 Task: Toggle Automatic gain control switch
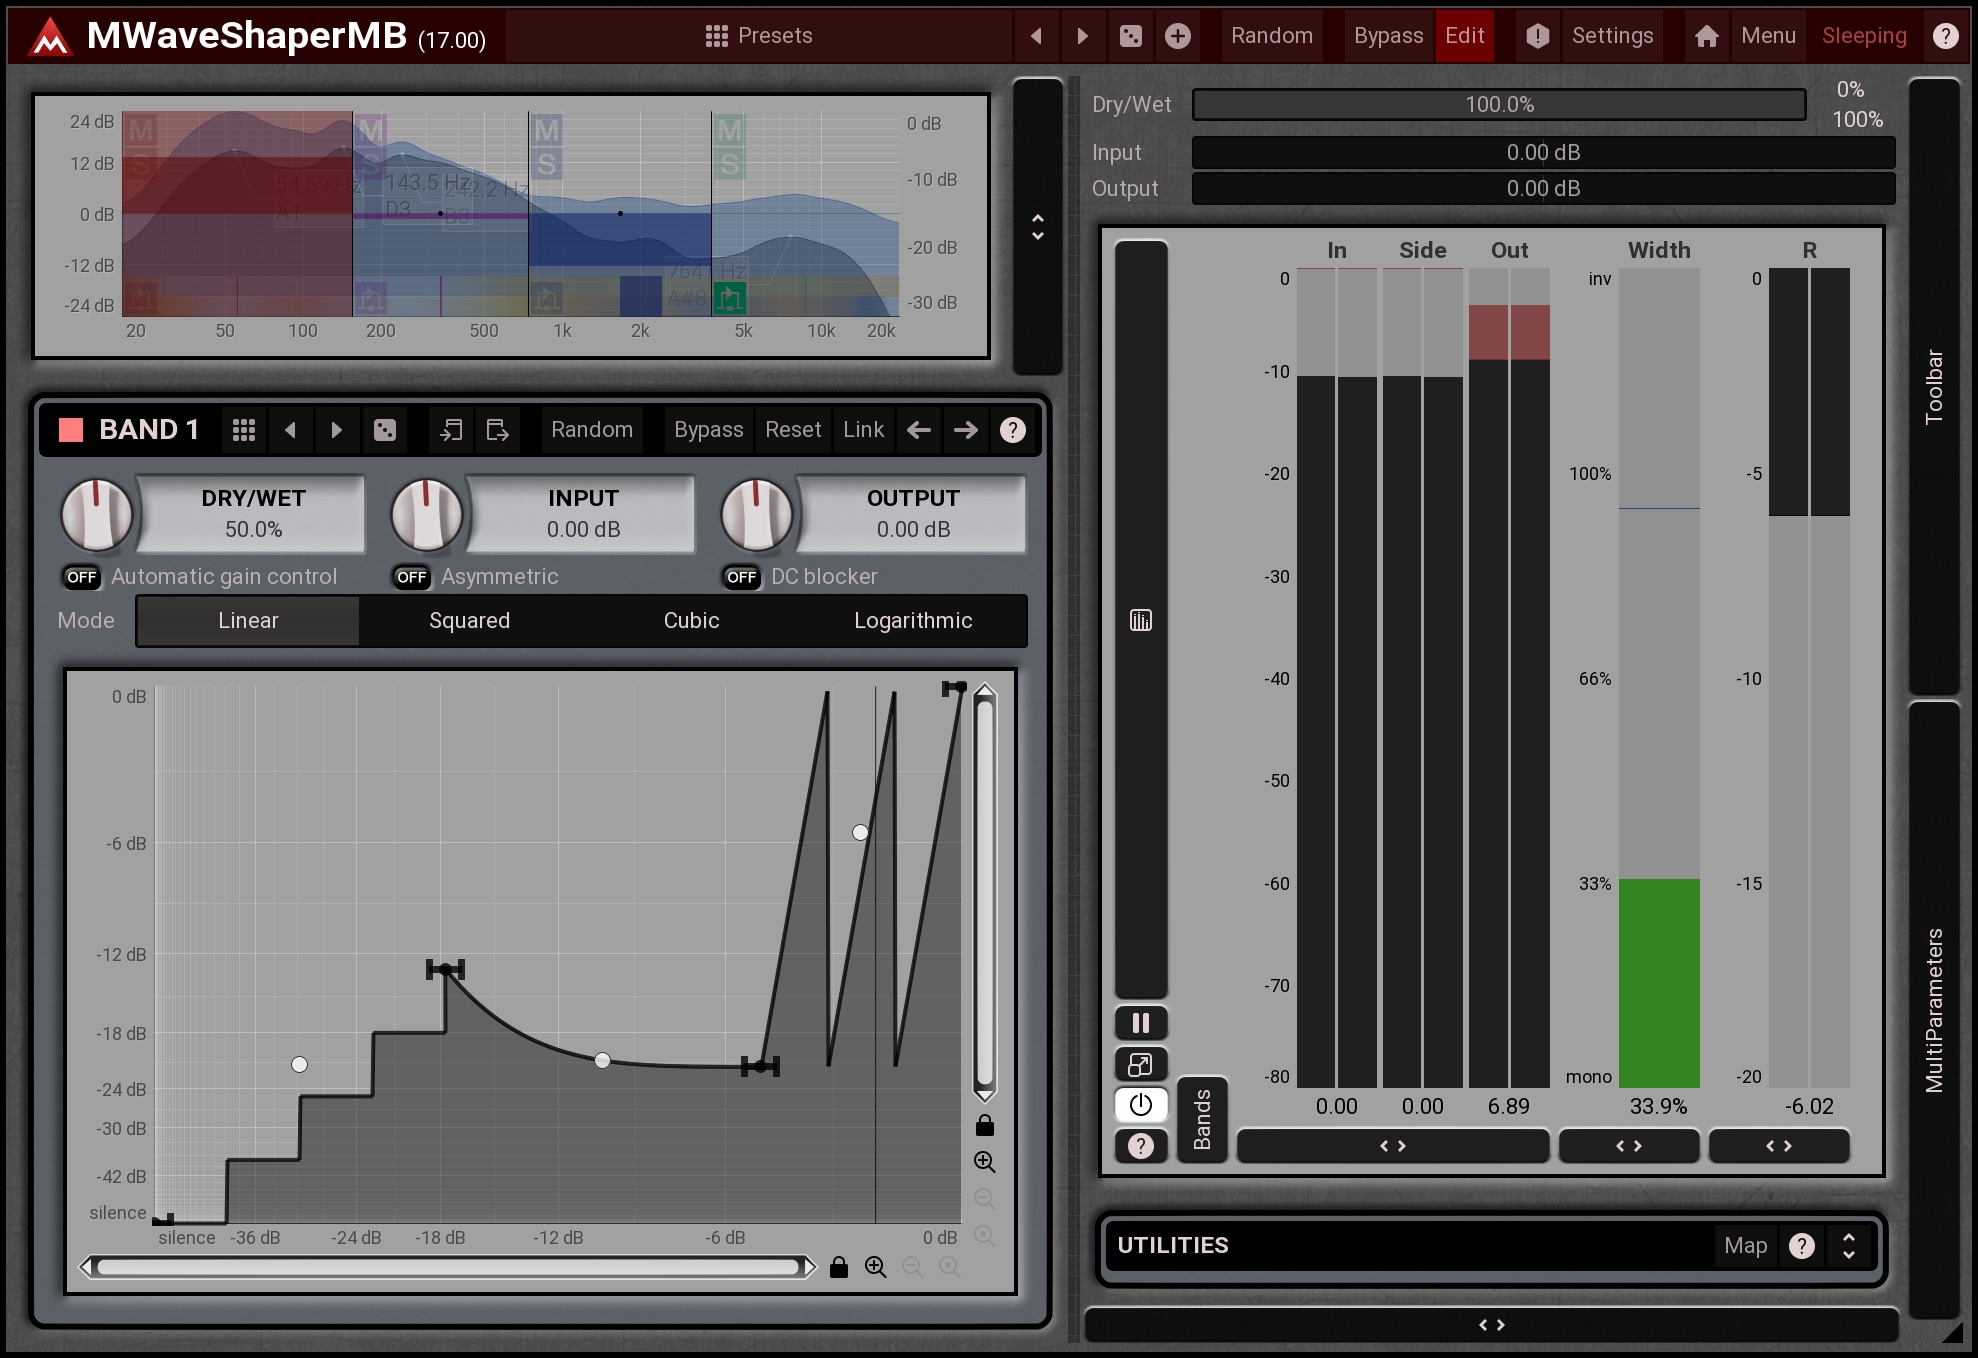point(82,577)
